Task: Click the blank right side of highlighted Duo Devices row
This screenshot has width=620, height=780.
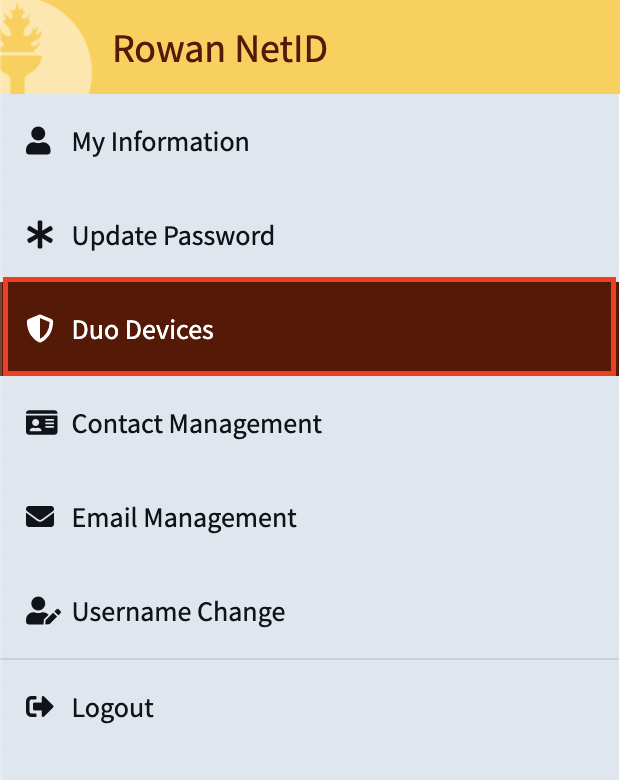Action: pyautogui.click(x=450, y=330)
